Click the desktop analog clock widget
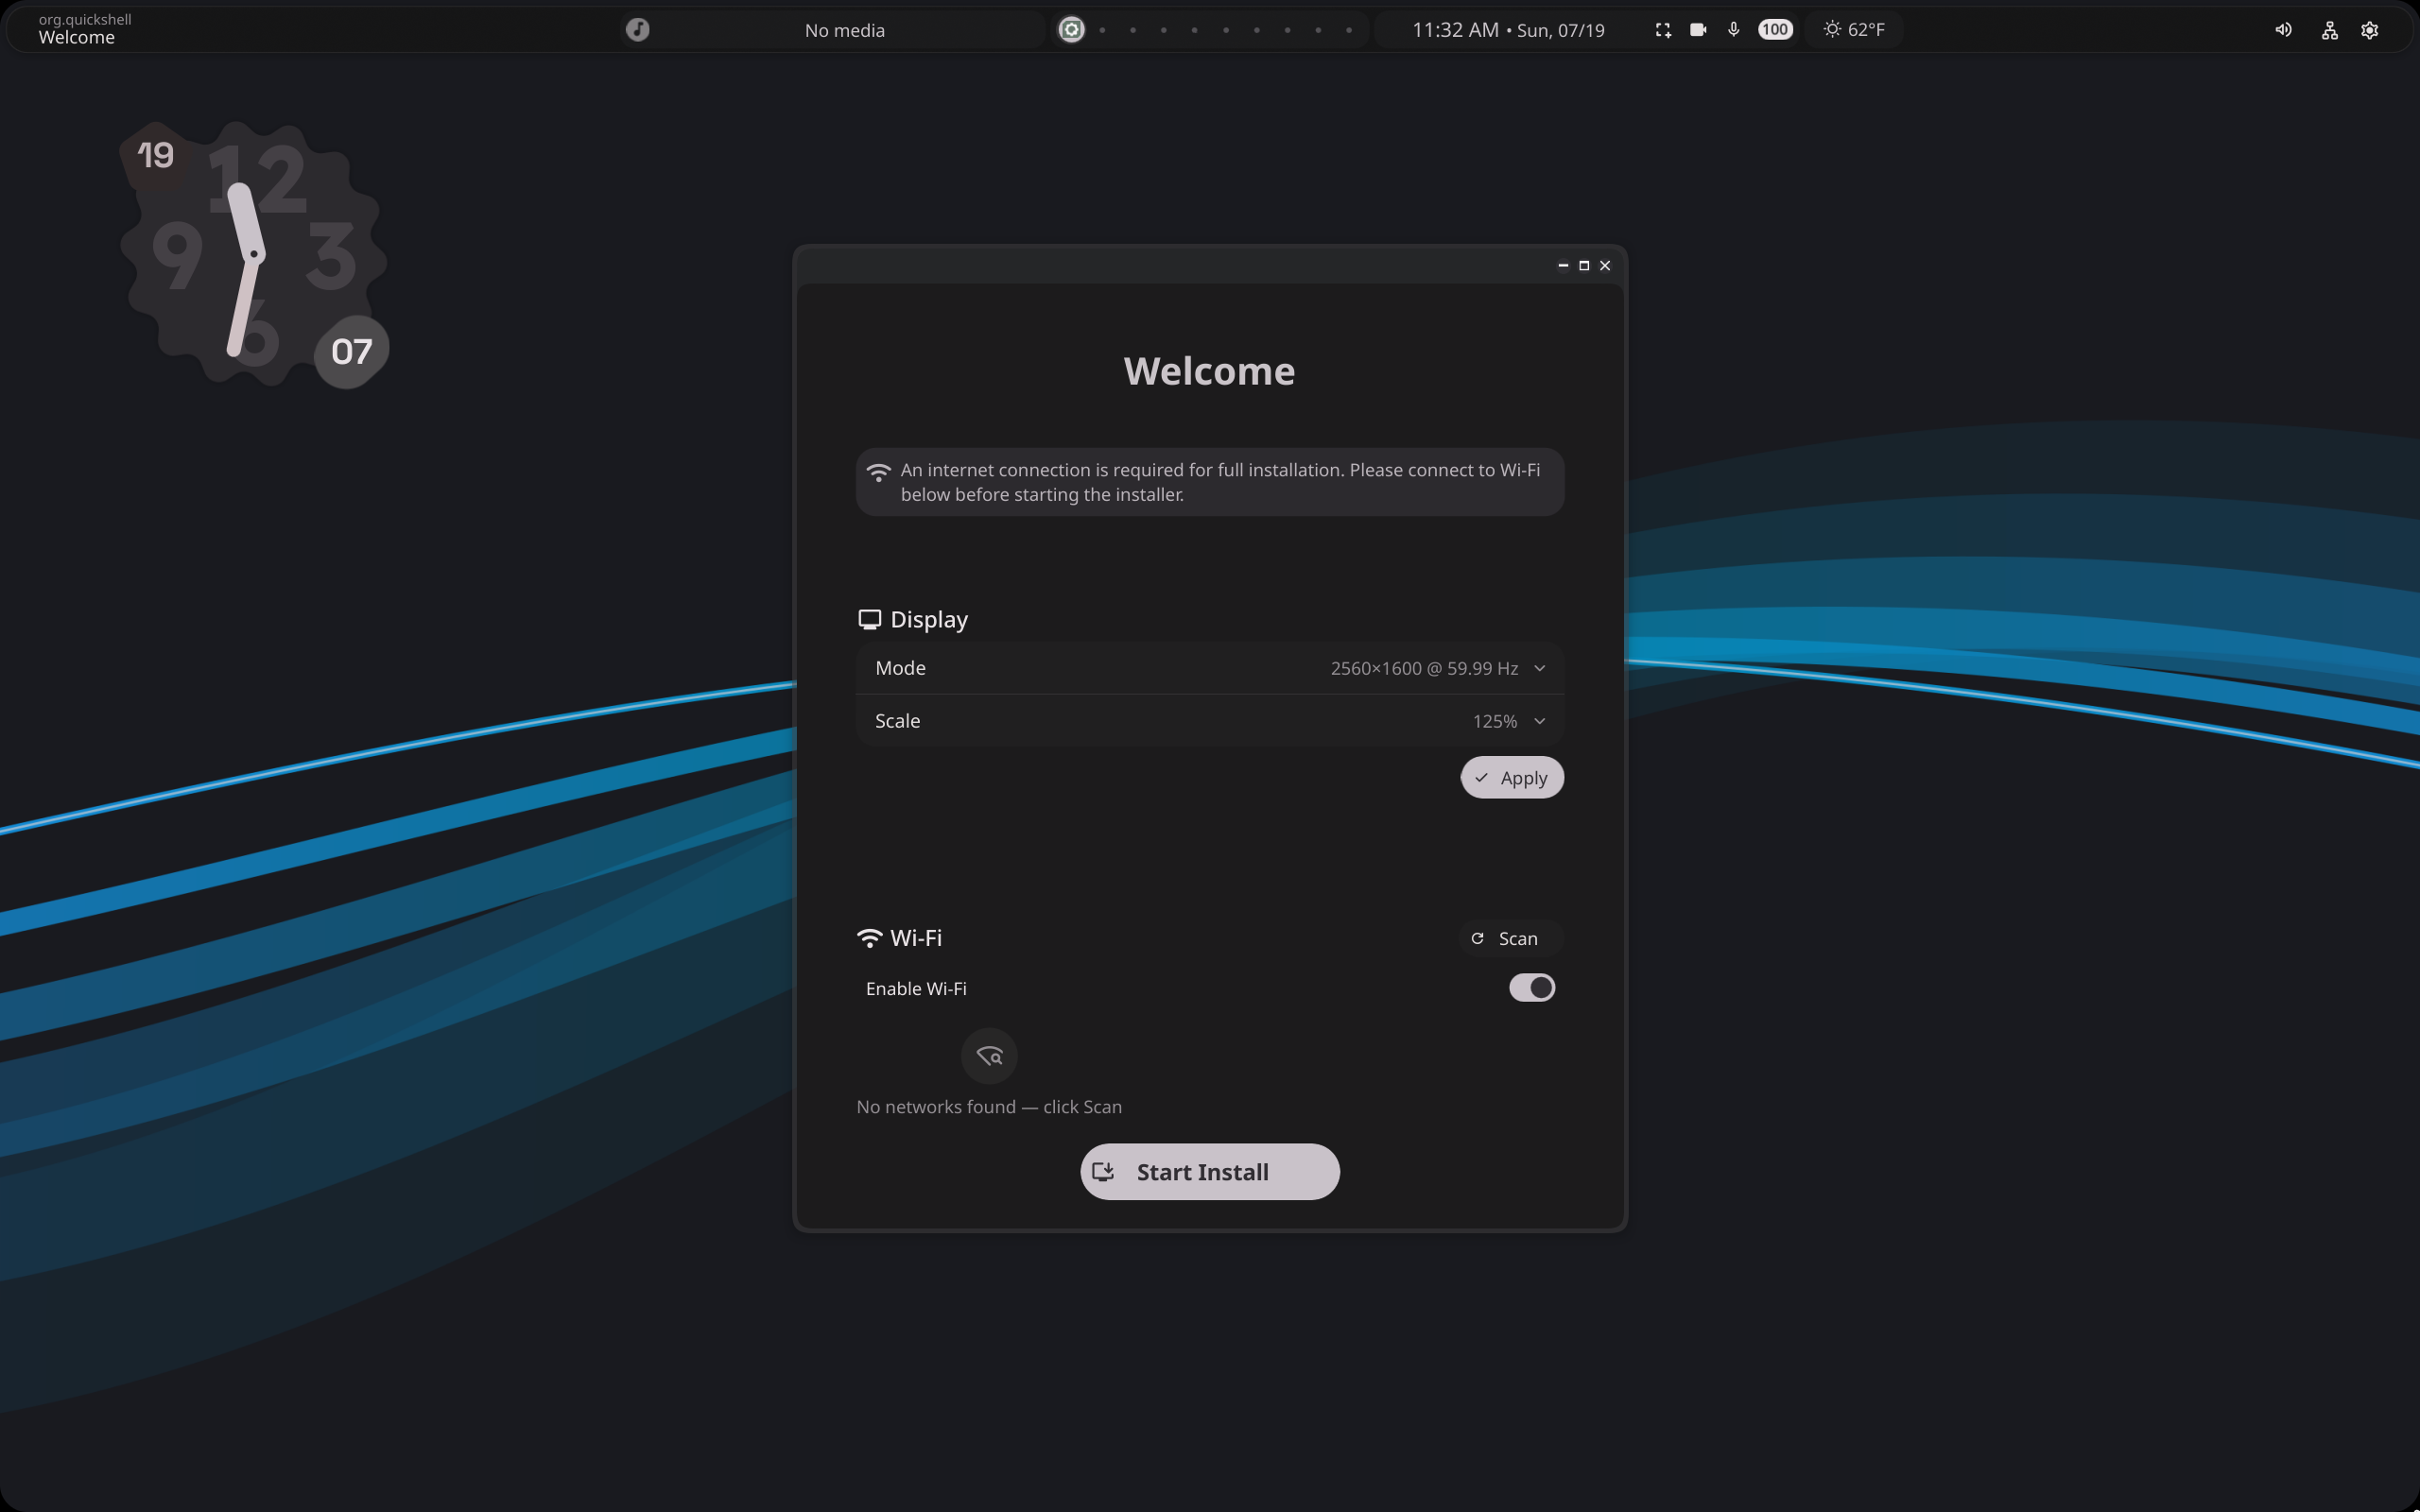The image size is (2420, 1512). [254, 254]
